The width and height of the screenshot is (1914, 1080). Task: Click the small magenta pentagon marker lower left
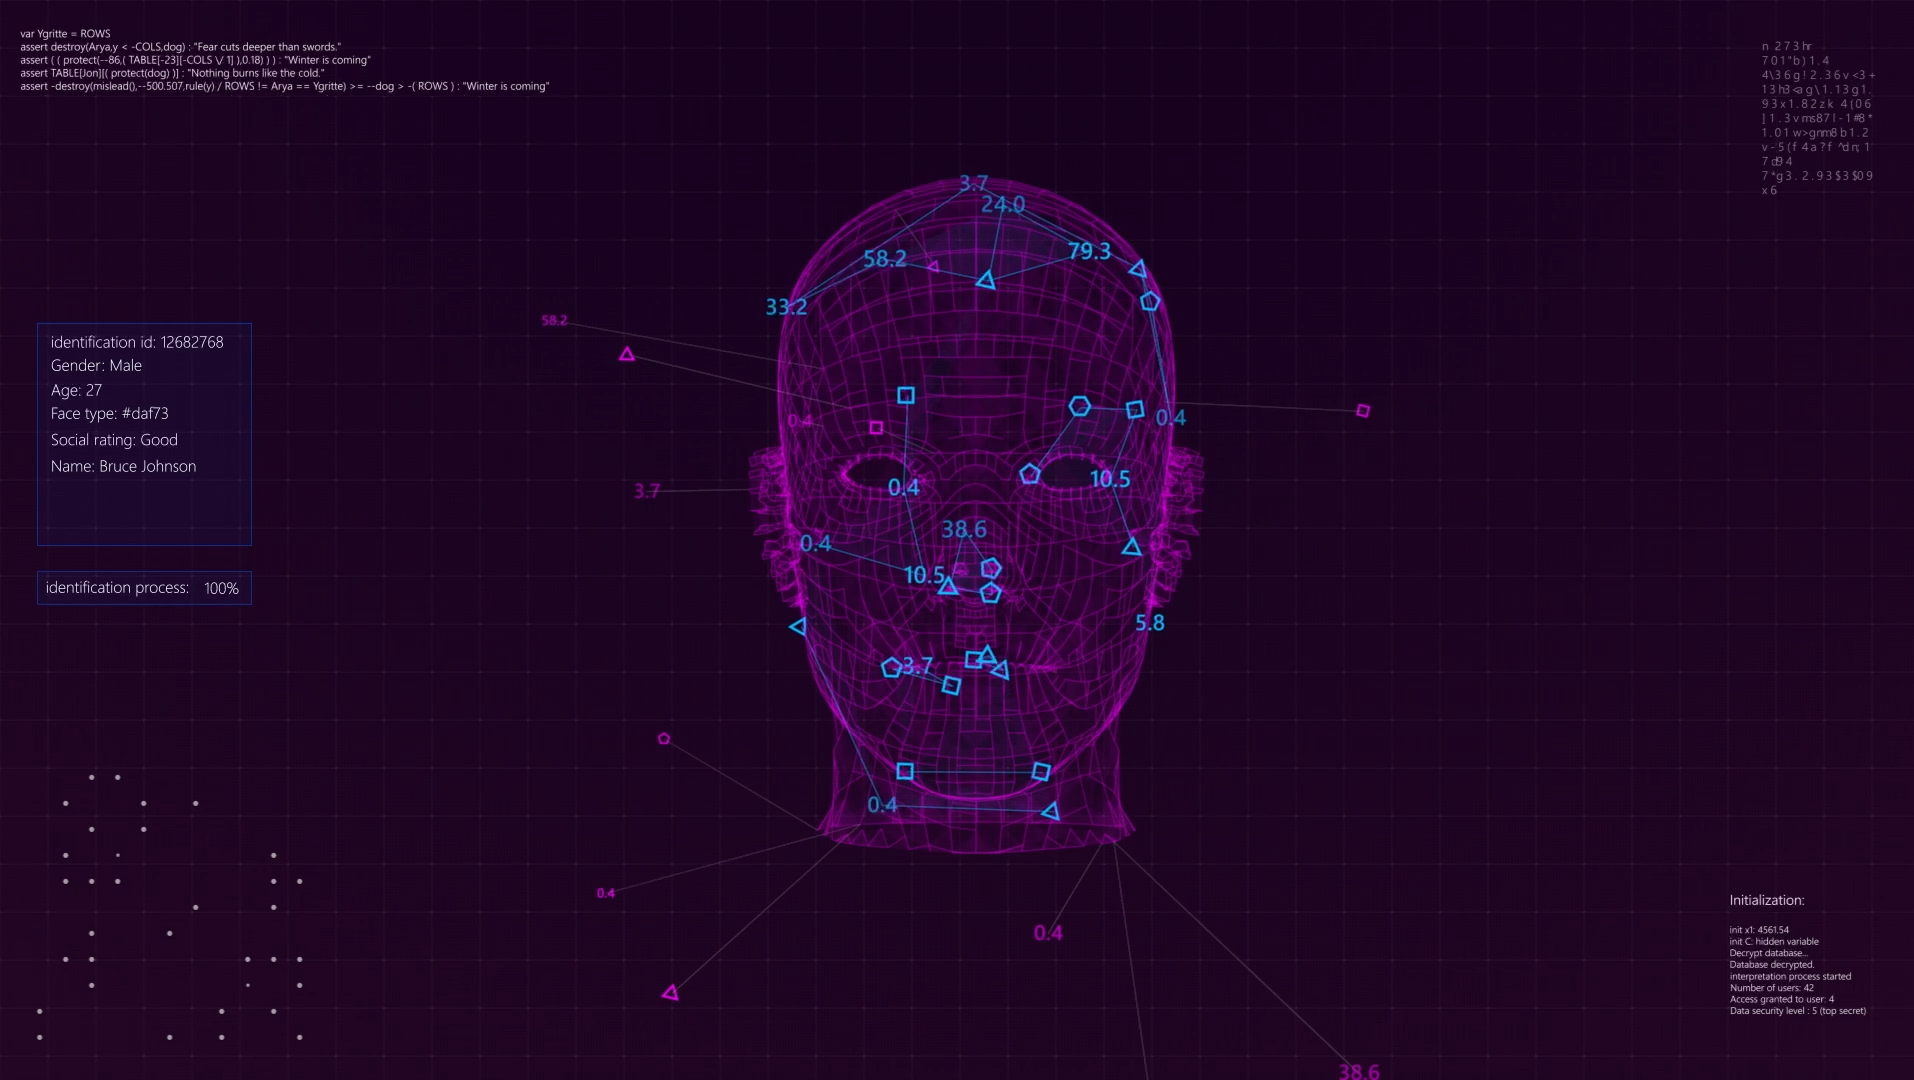[664, 739]
